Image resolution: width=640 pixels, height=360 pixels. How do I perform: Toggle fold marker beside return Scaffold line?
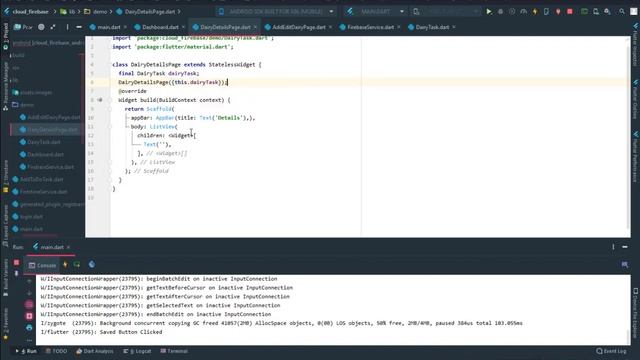(109, 109)
